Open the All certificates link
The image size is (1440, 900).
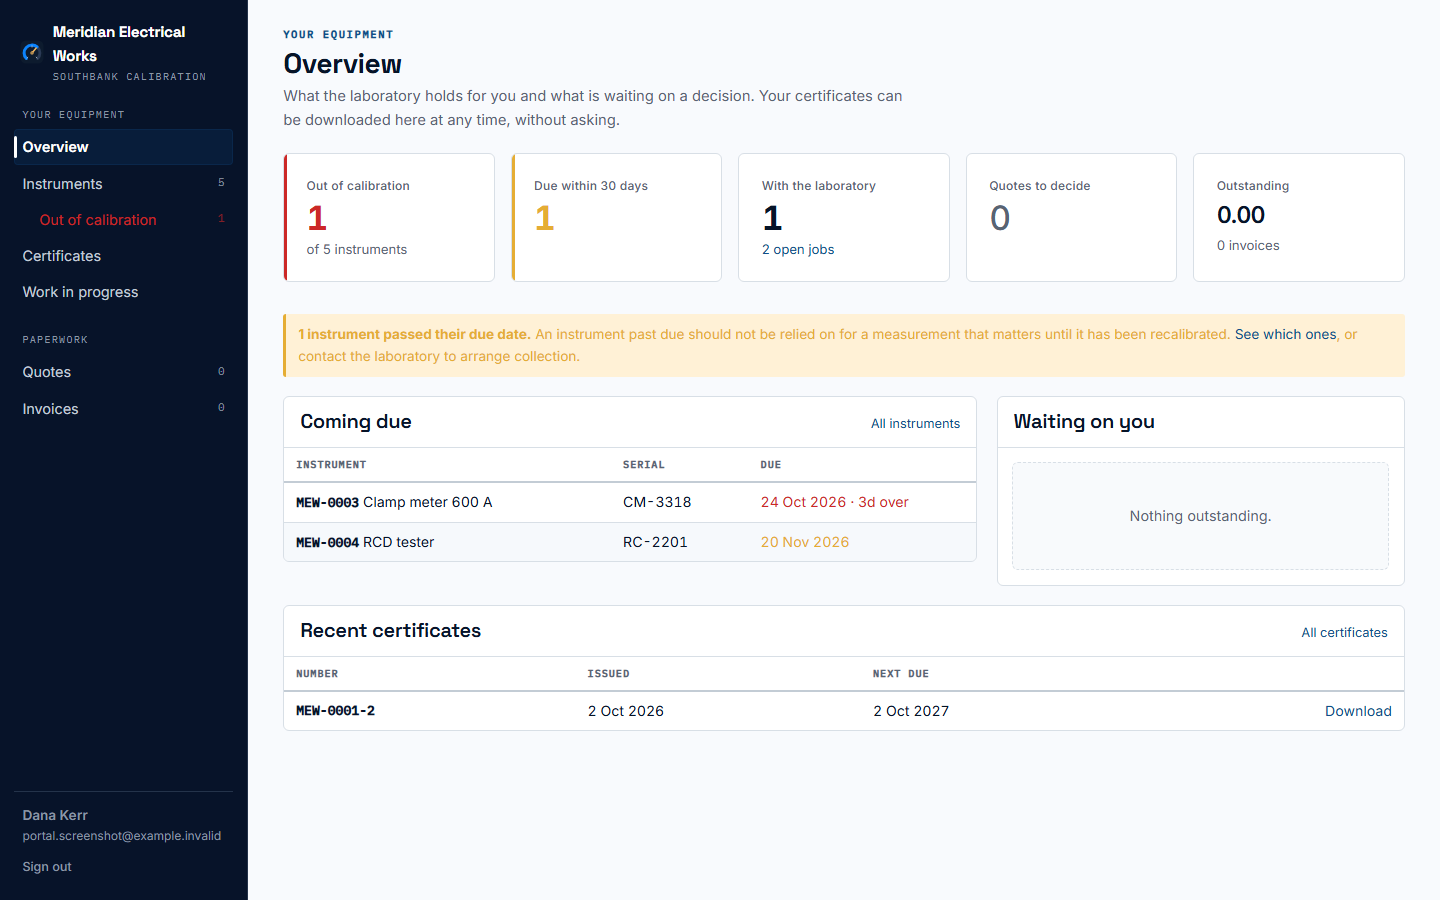pos(1344,633)
